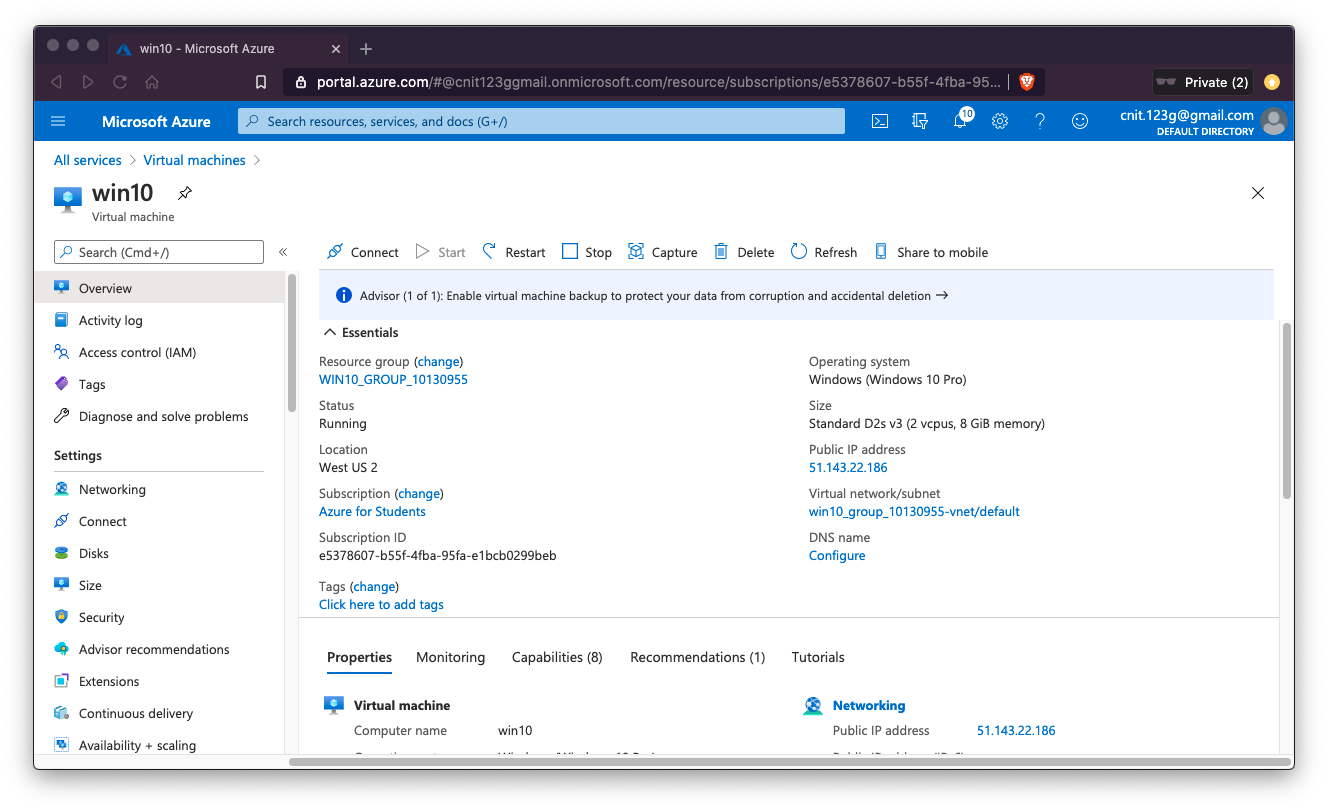Open the account avatar menu

1273,121
